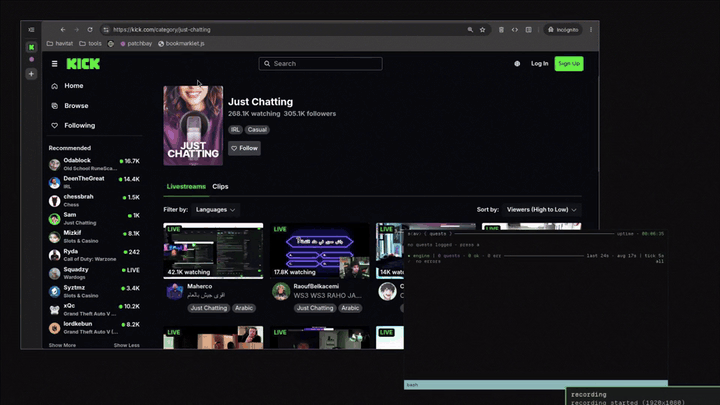Go back with browser back arrow
This screenshot has height=405, width=720.
click(63, 29)
